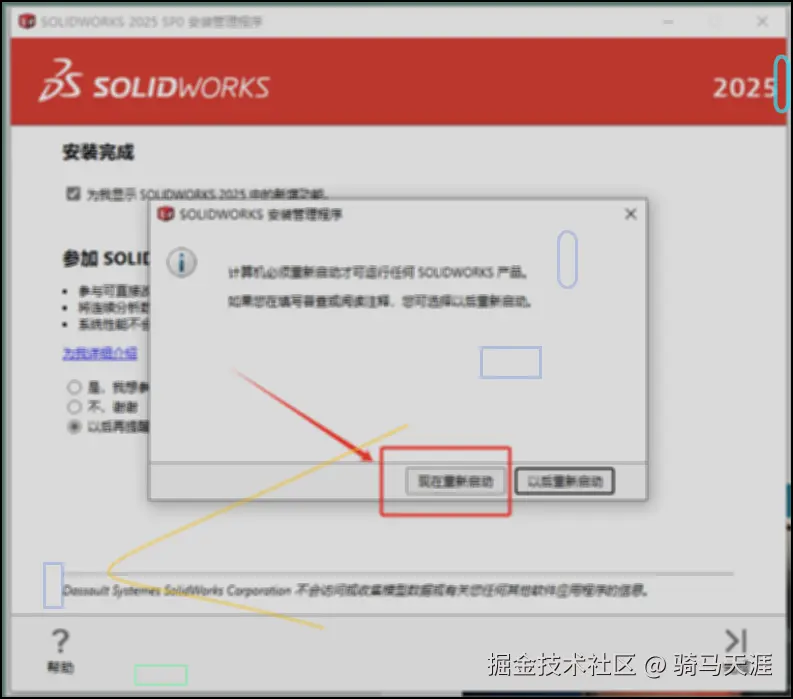Click the Dassault Systemes SolidWorks Corporation notice
793x699 pixels.
click(x=355, y=590)
